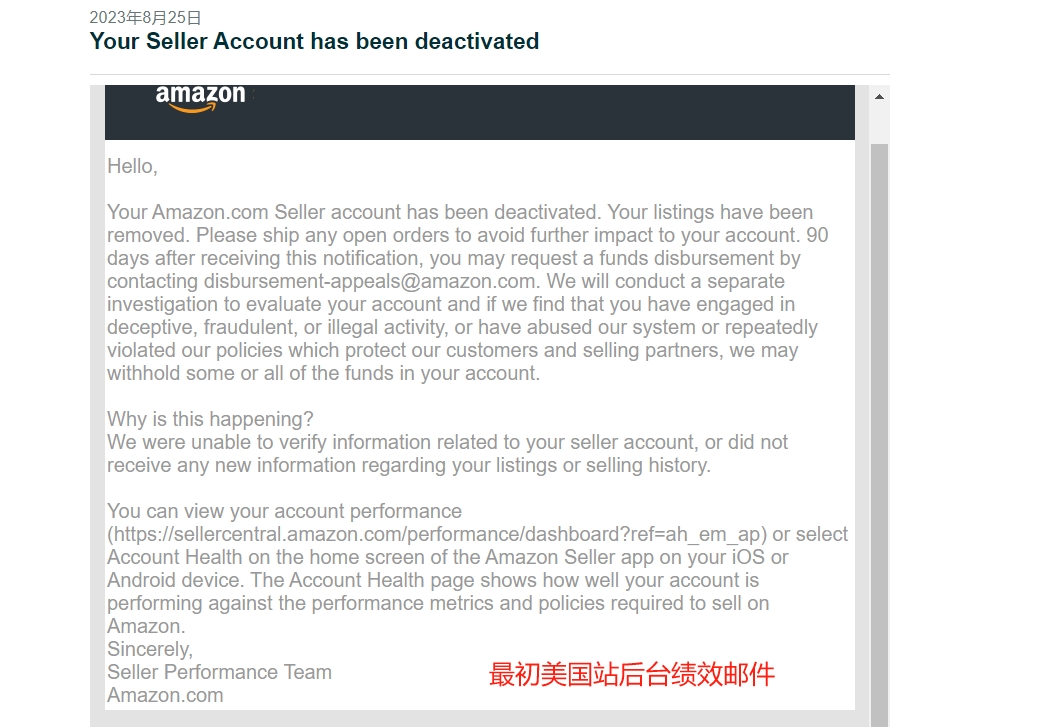Click the scrollbar up arrow
1040x727 pixels.
pyautogui.click(x=879, y=97)
